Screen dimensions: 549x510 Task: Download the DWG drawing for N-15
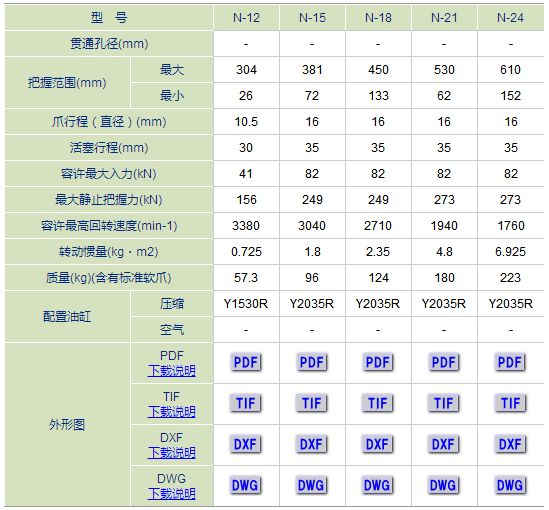(311, 485)
